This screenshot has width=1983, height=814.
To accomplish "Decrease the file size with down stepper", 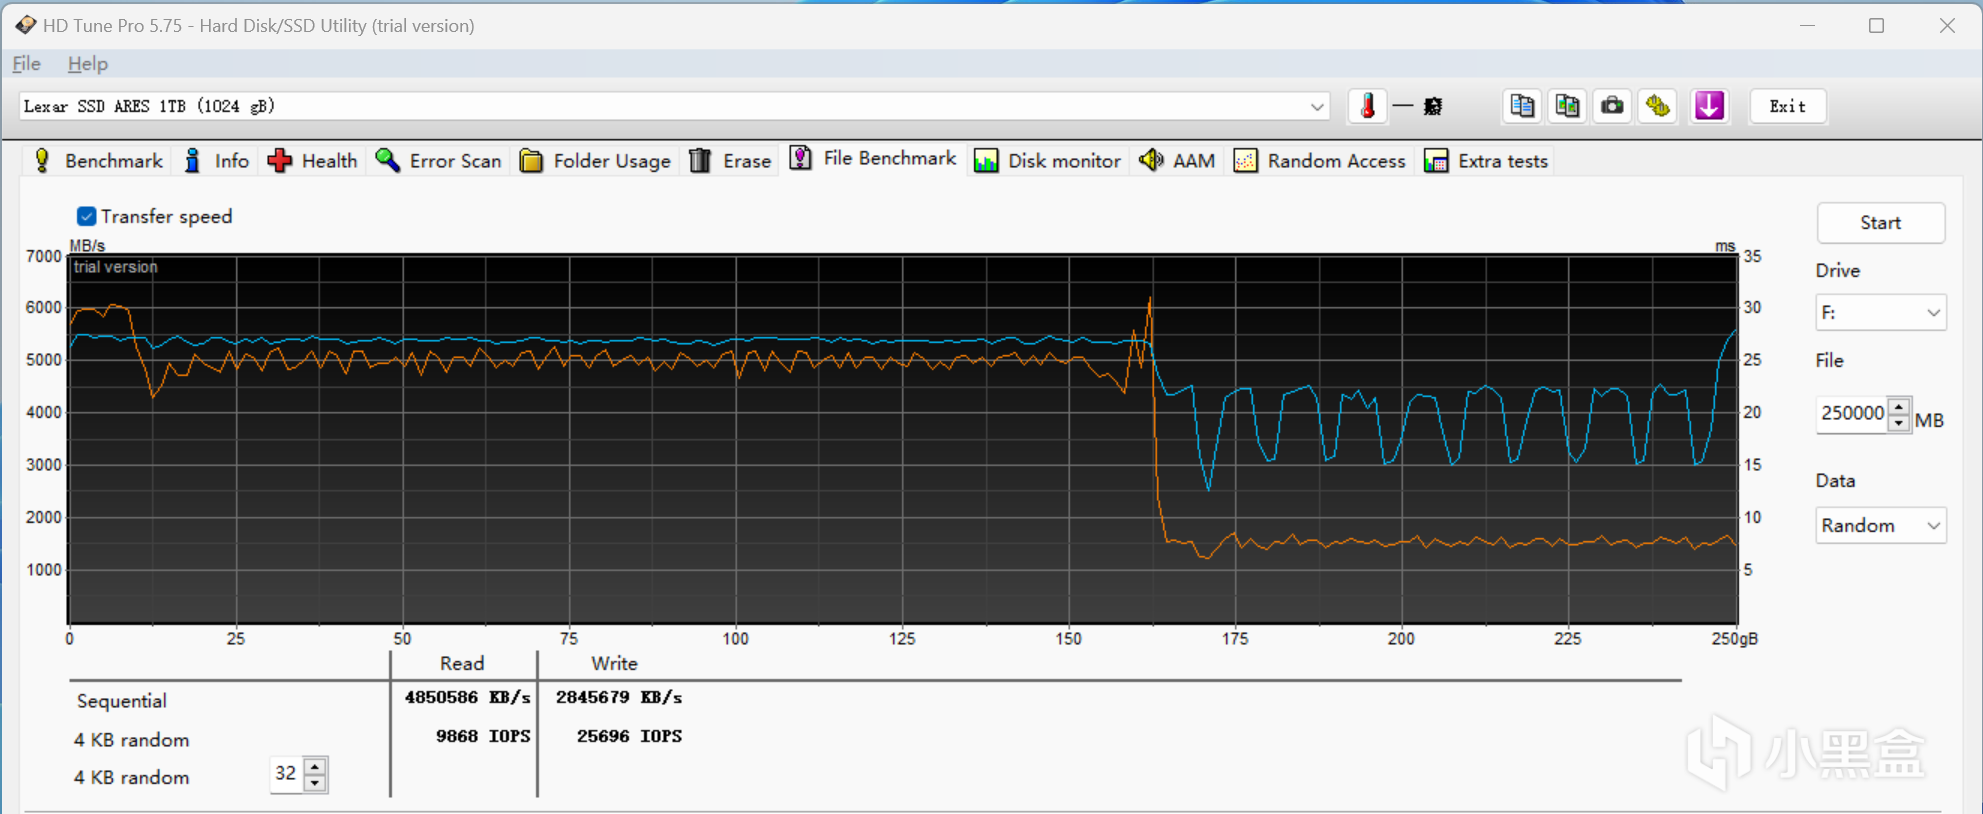I will 1899,423.
